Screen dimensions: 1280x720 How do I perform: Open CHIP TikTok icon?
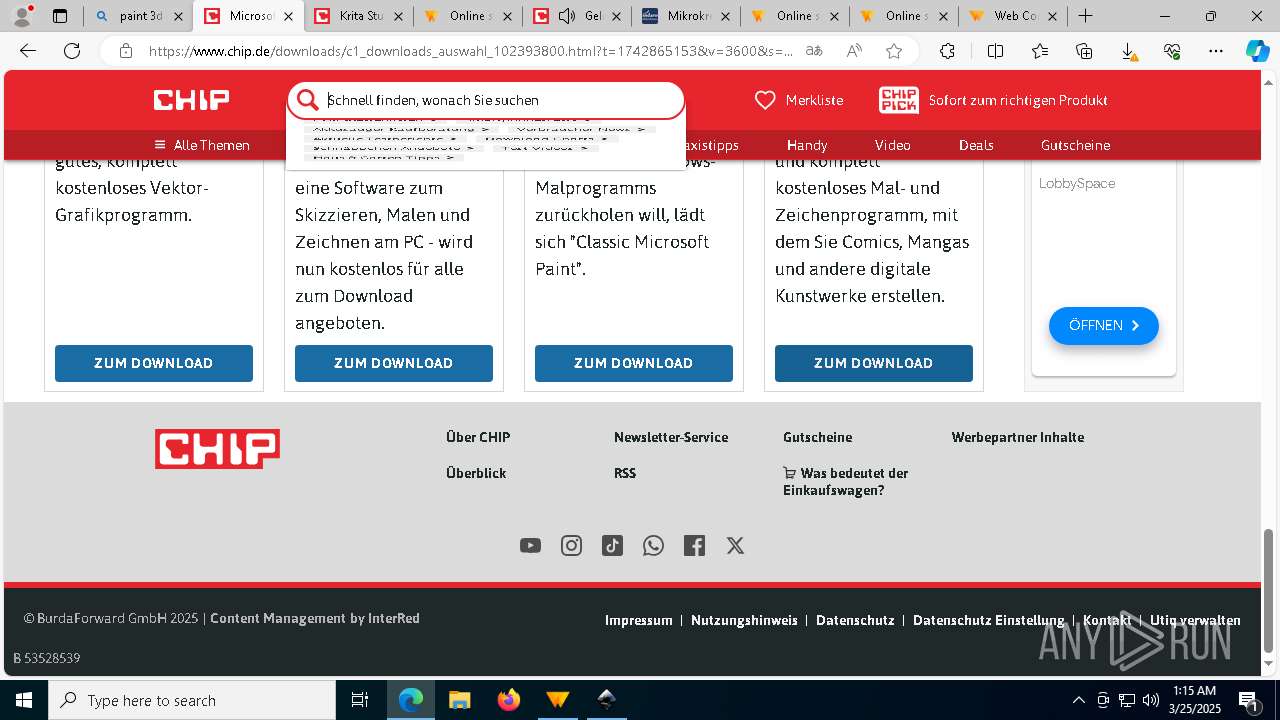[x=612, y=545]
